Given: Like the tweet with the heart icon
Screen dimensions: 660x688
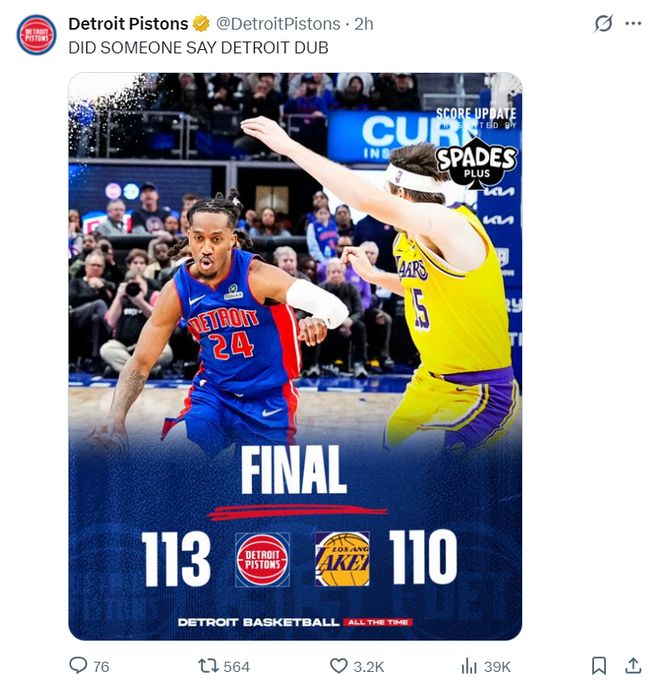Looking at the screenshot, I should pyautogui.click(x=339, y=666).
